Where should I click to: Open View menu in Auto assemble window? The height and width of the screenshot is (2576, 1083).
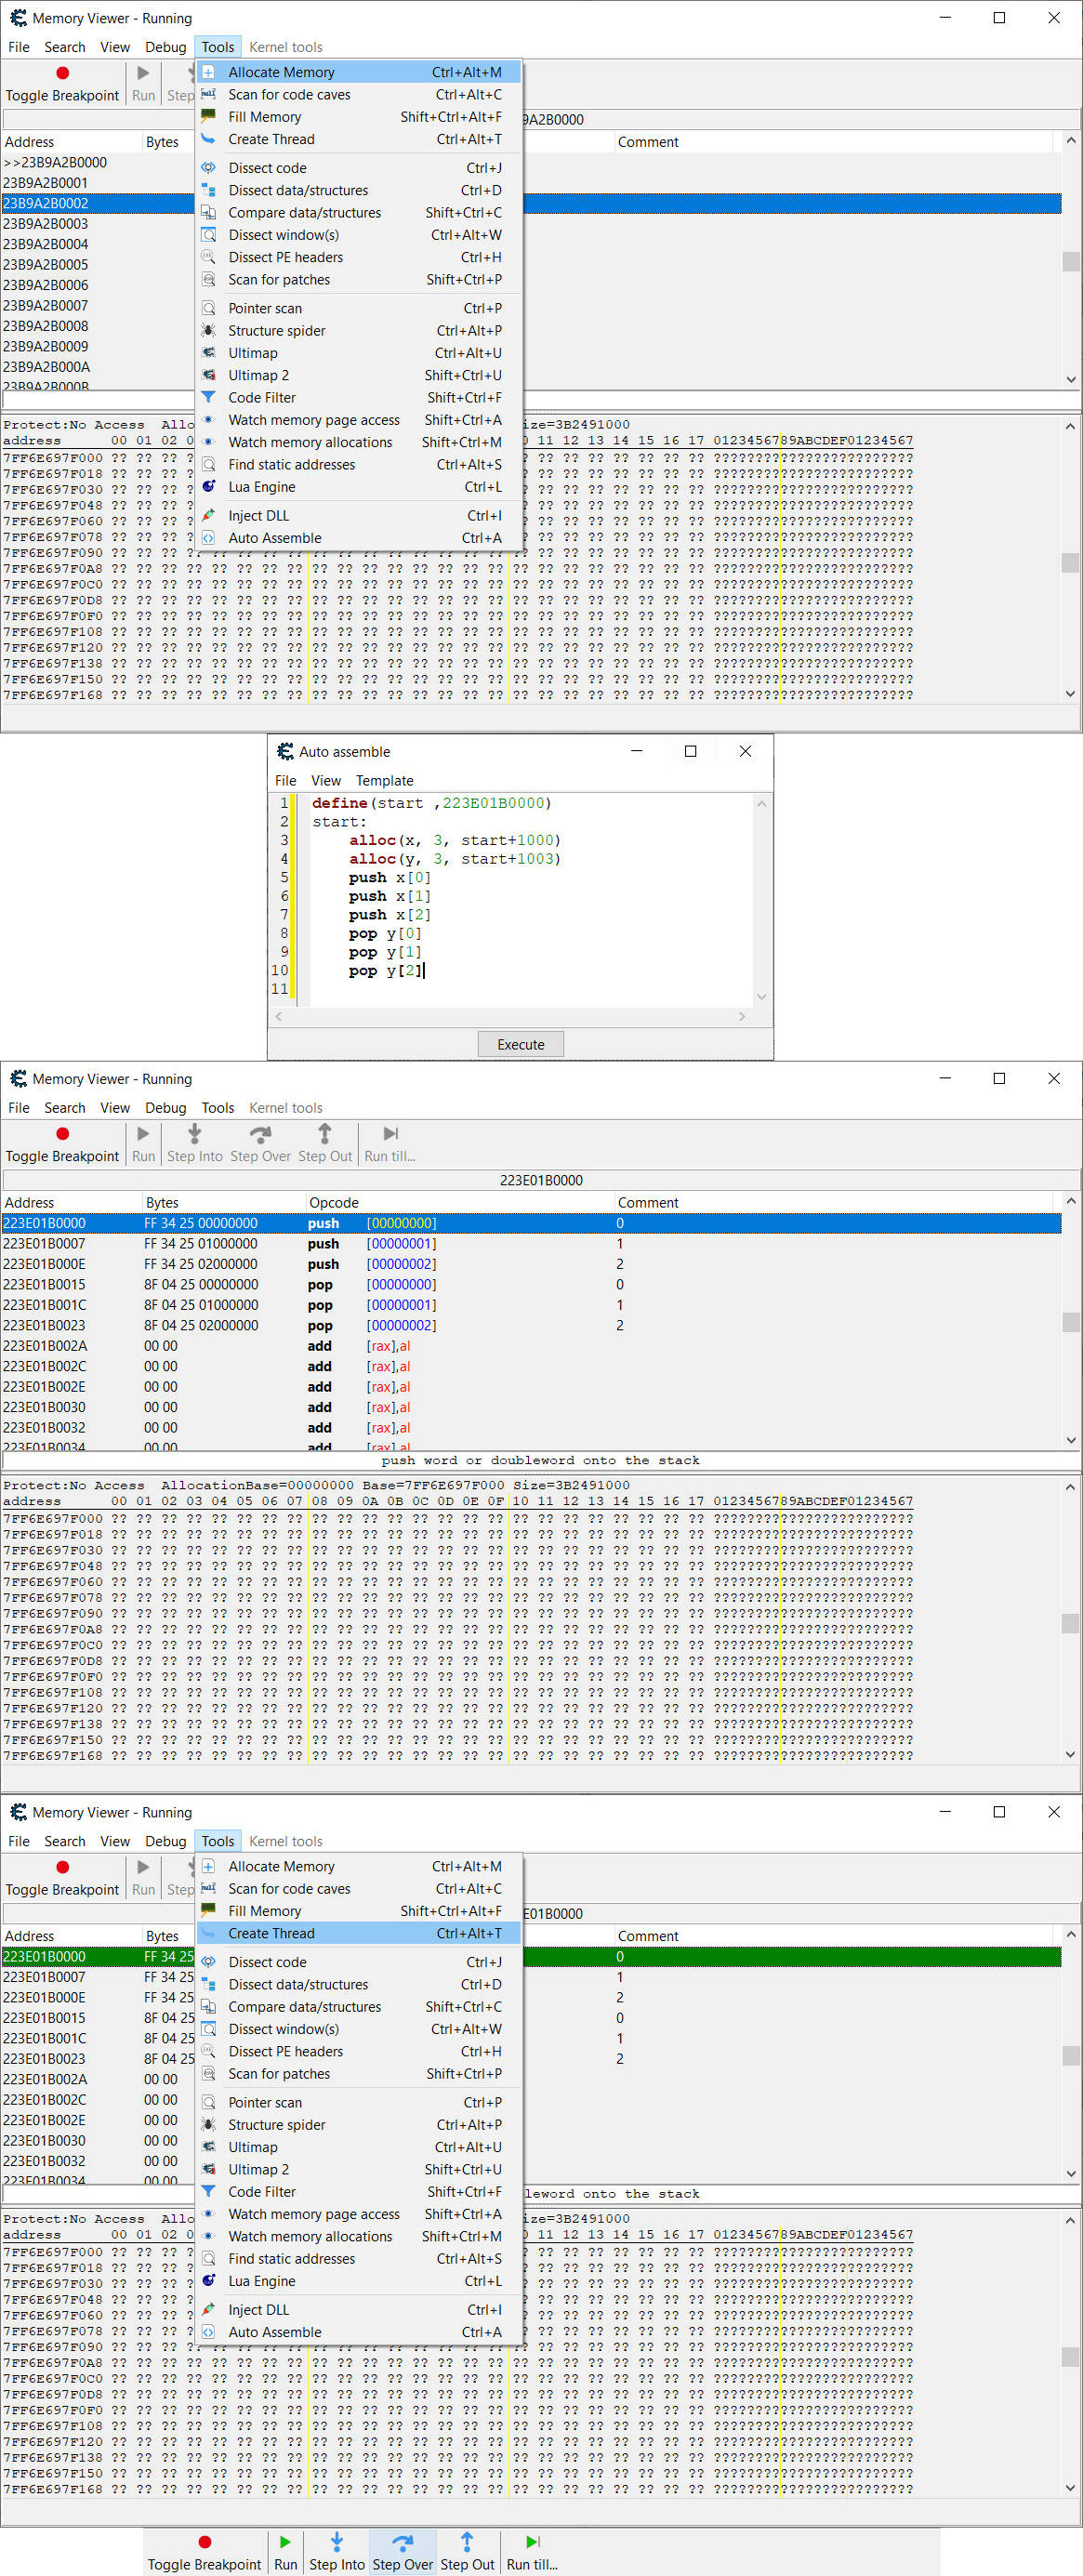(x=325, y=780)
